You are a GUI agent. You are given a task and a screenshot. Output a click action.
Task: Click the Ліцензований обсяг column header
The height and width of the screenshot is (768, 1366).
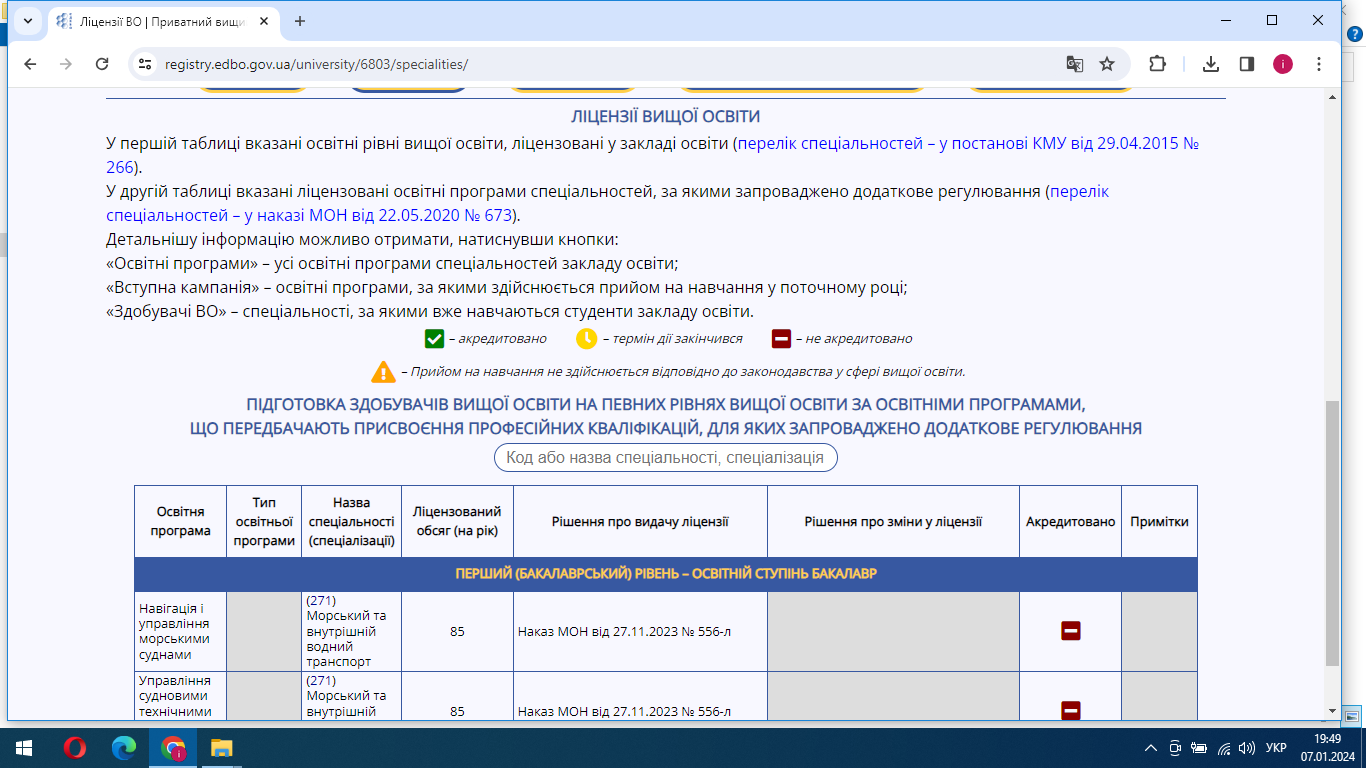(457, 522)
